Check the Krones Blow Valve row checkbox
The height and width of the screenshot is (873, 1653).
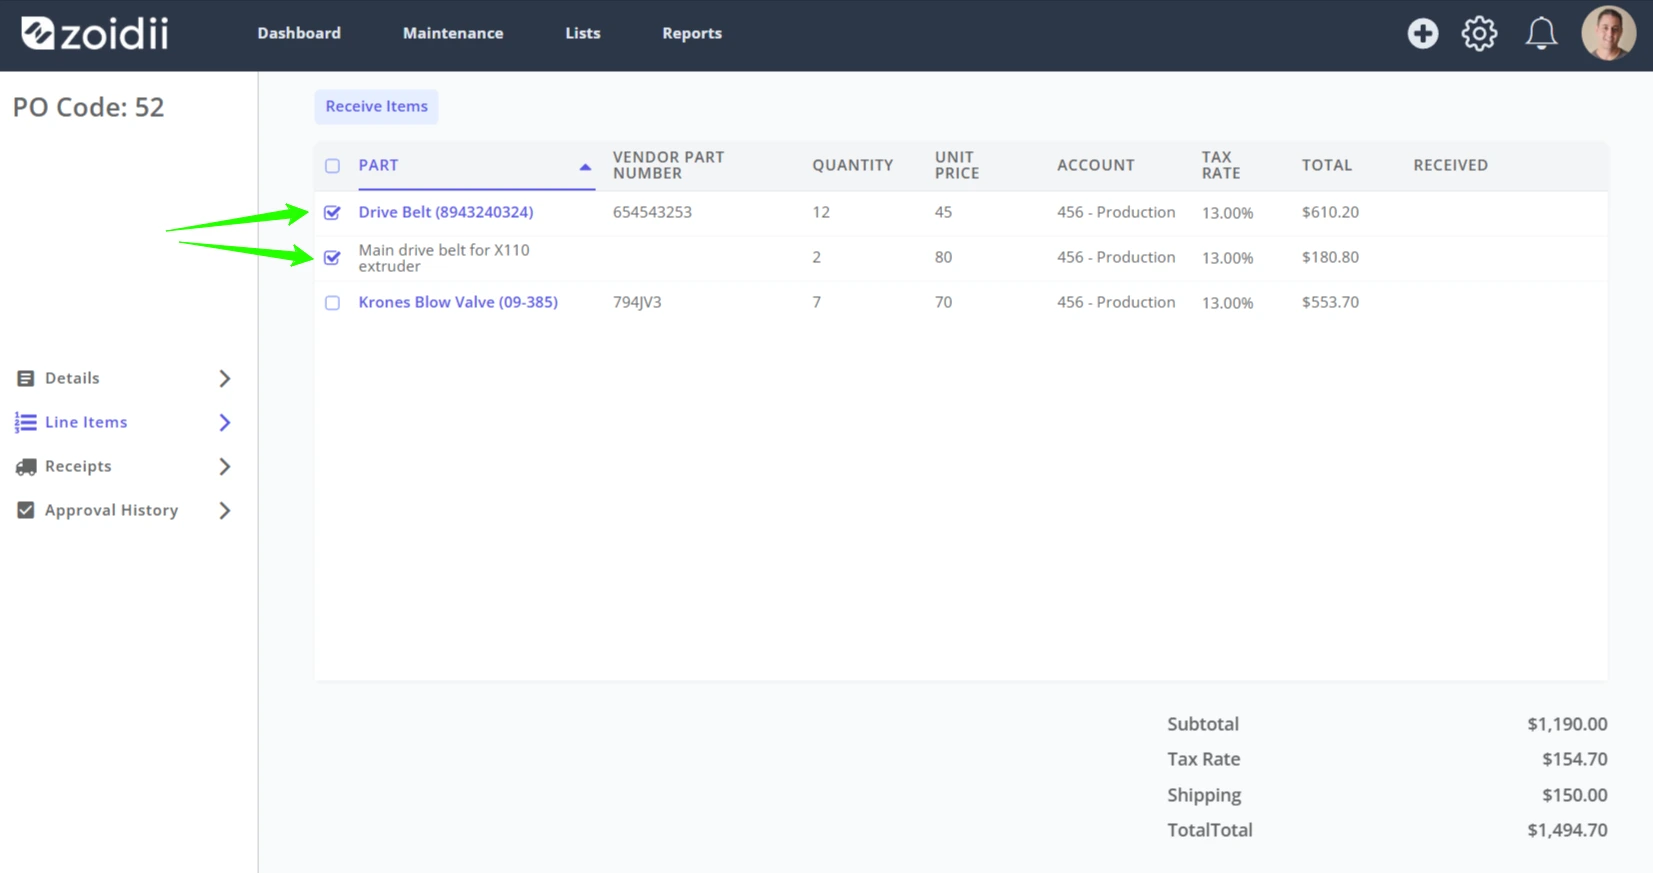pos(332,303)
